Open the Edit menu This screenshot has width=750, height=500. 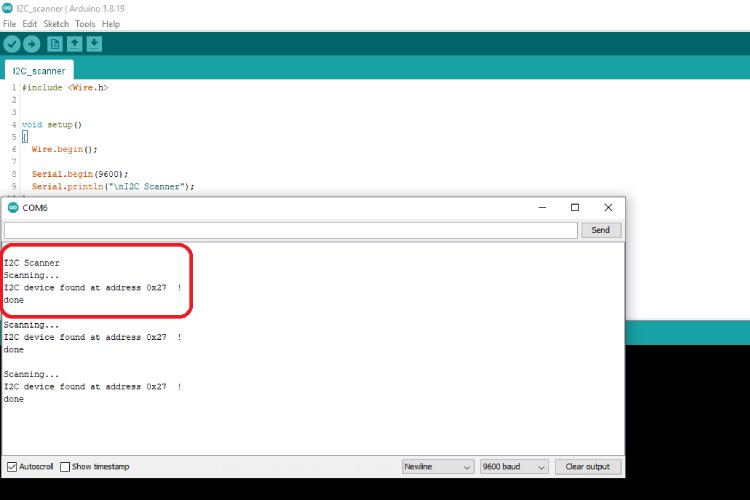[x=30, y=23]
